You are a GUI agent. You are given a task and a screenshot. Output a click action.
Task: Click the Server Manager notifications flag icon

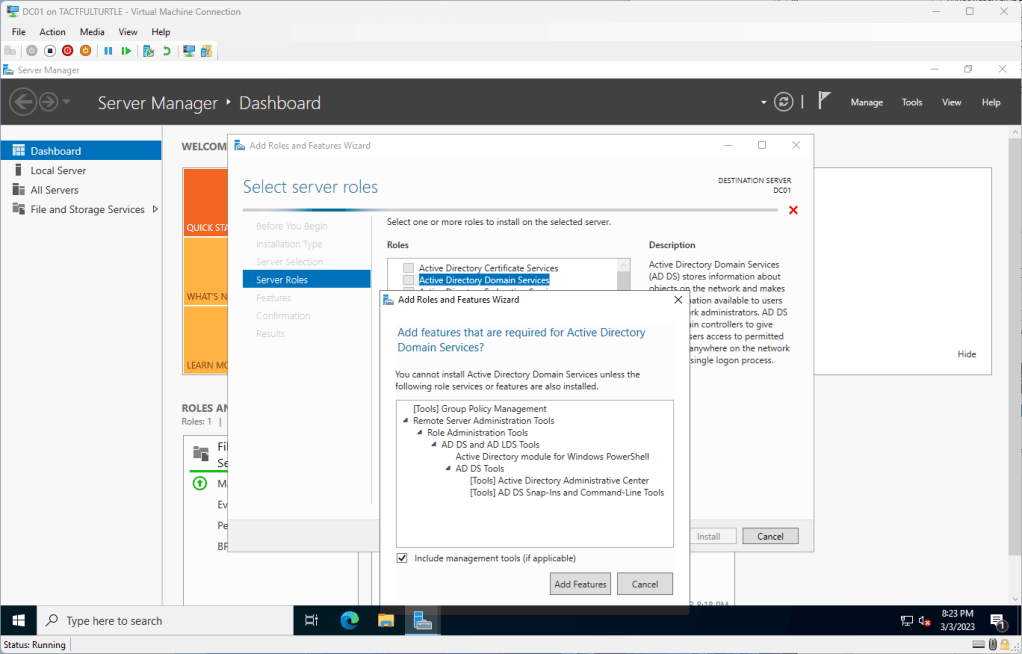coord(824,101)
